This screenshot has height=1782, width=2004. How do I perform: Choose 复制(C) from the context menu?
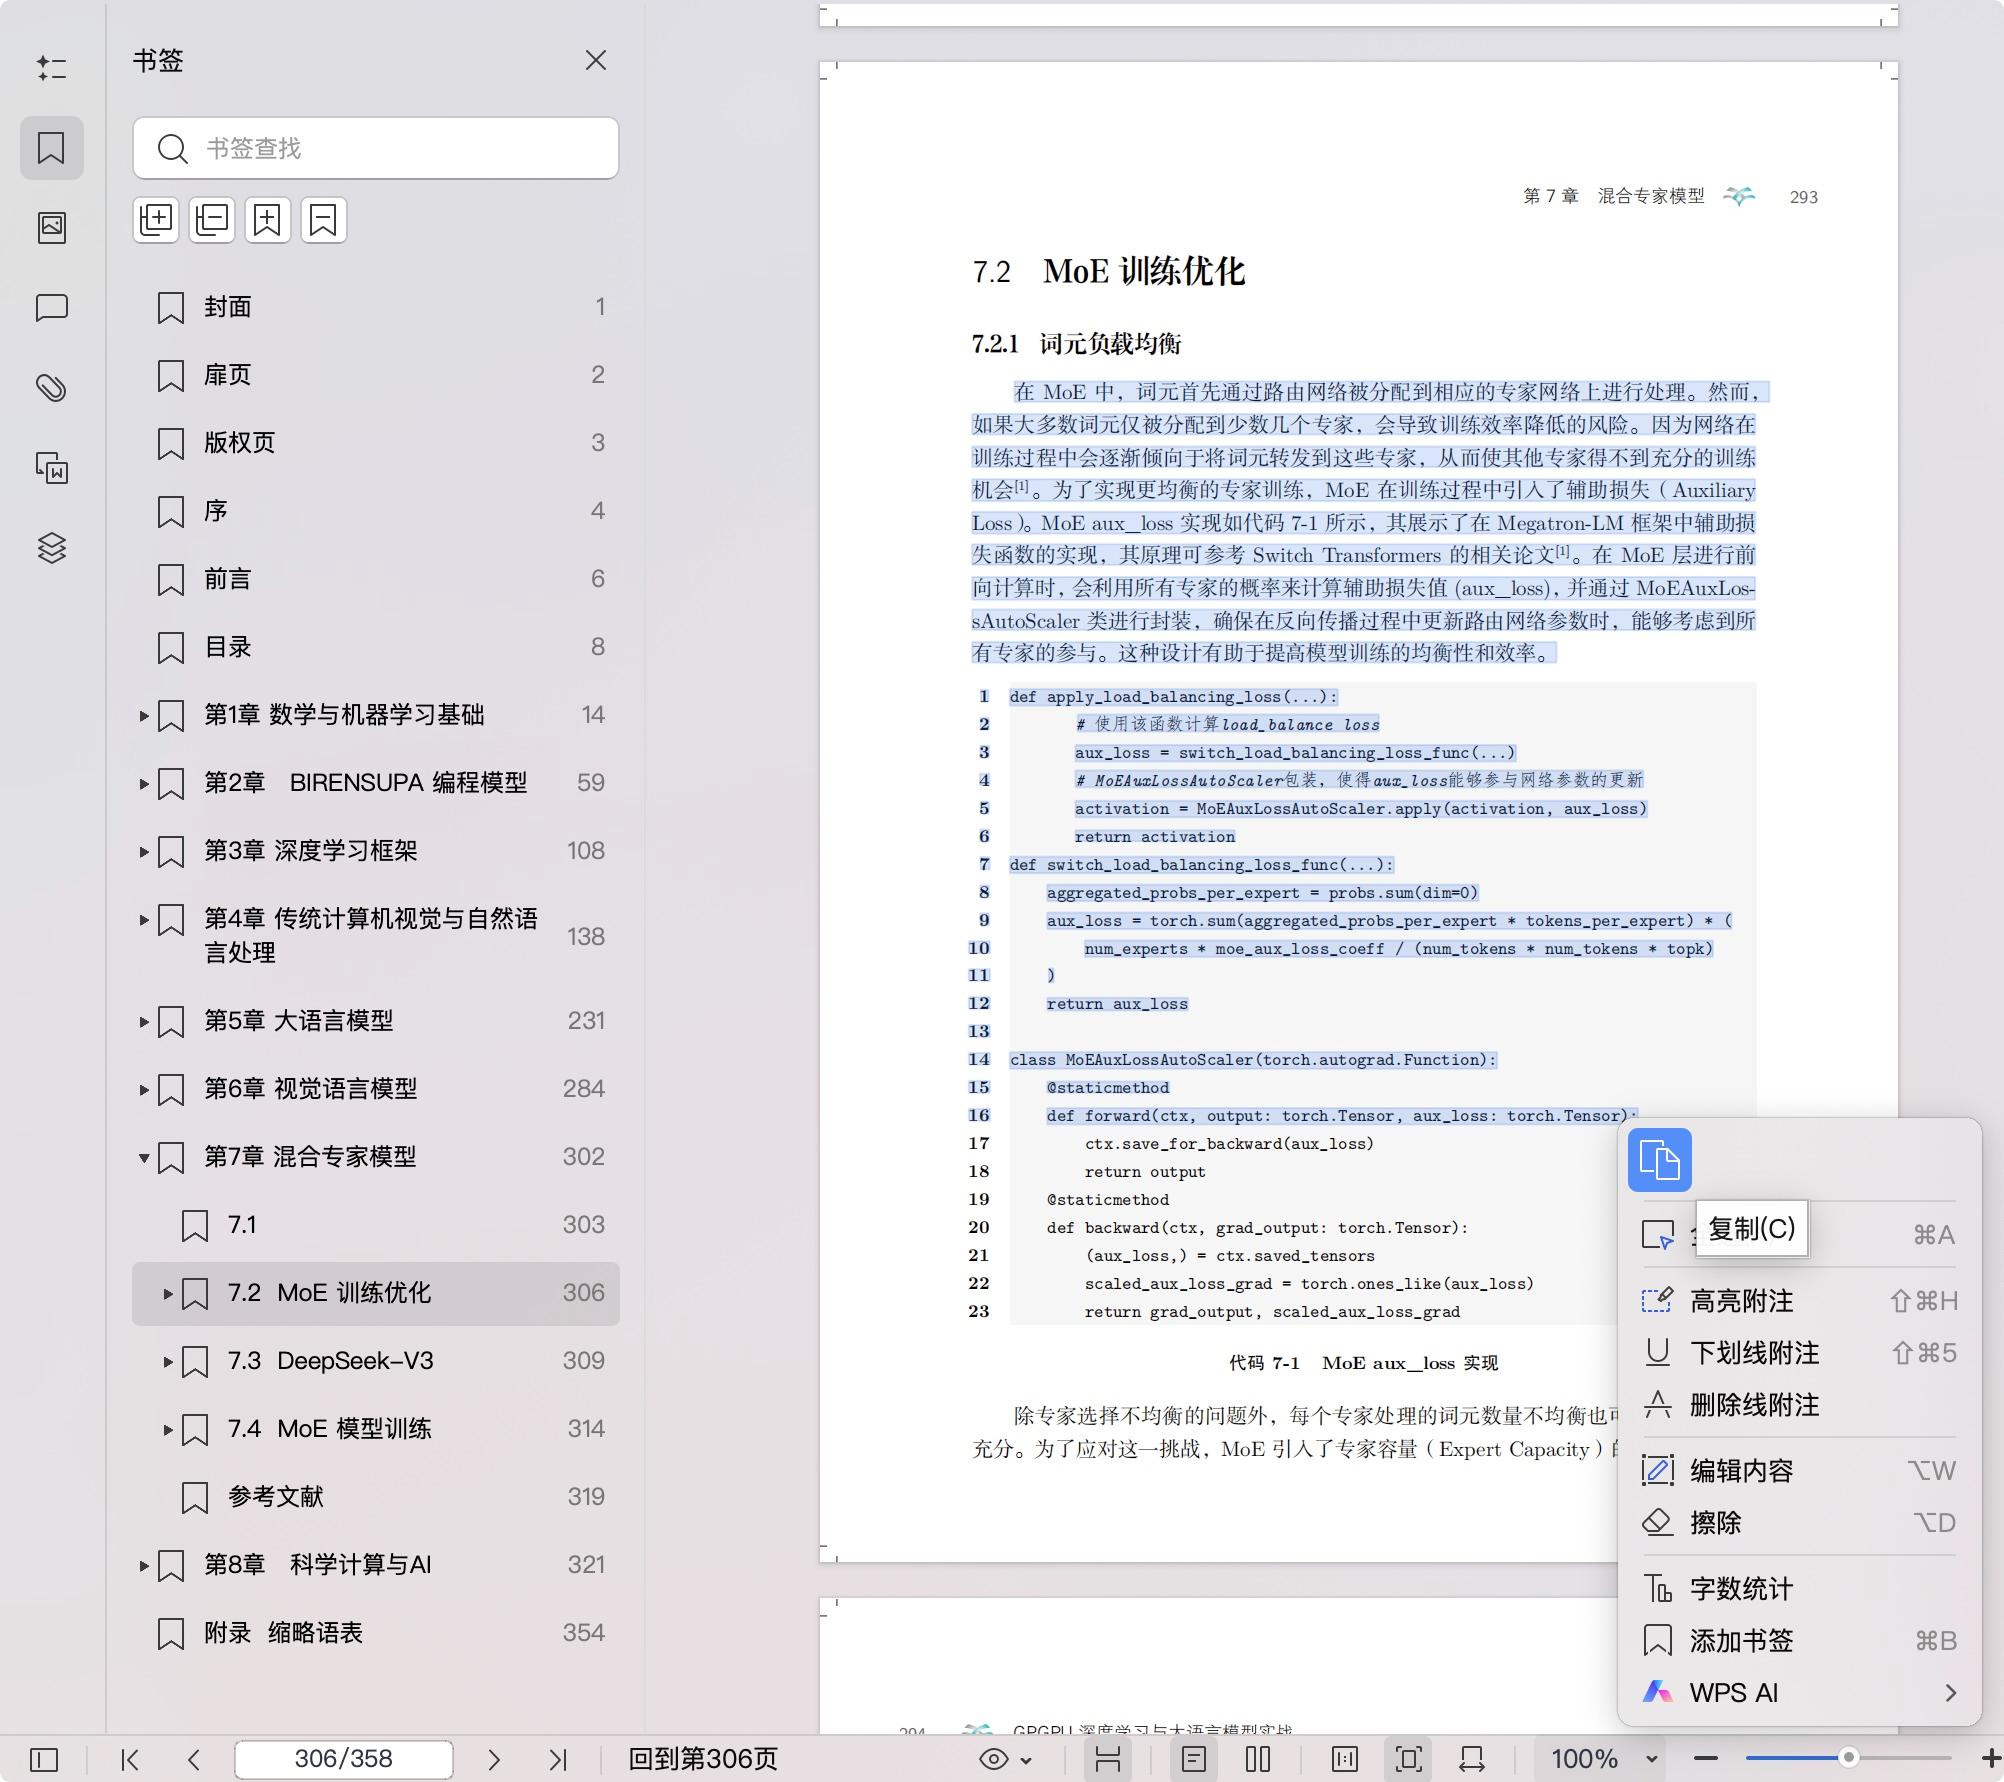(1750, 1230)
